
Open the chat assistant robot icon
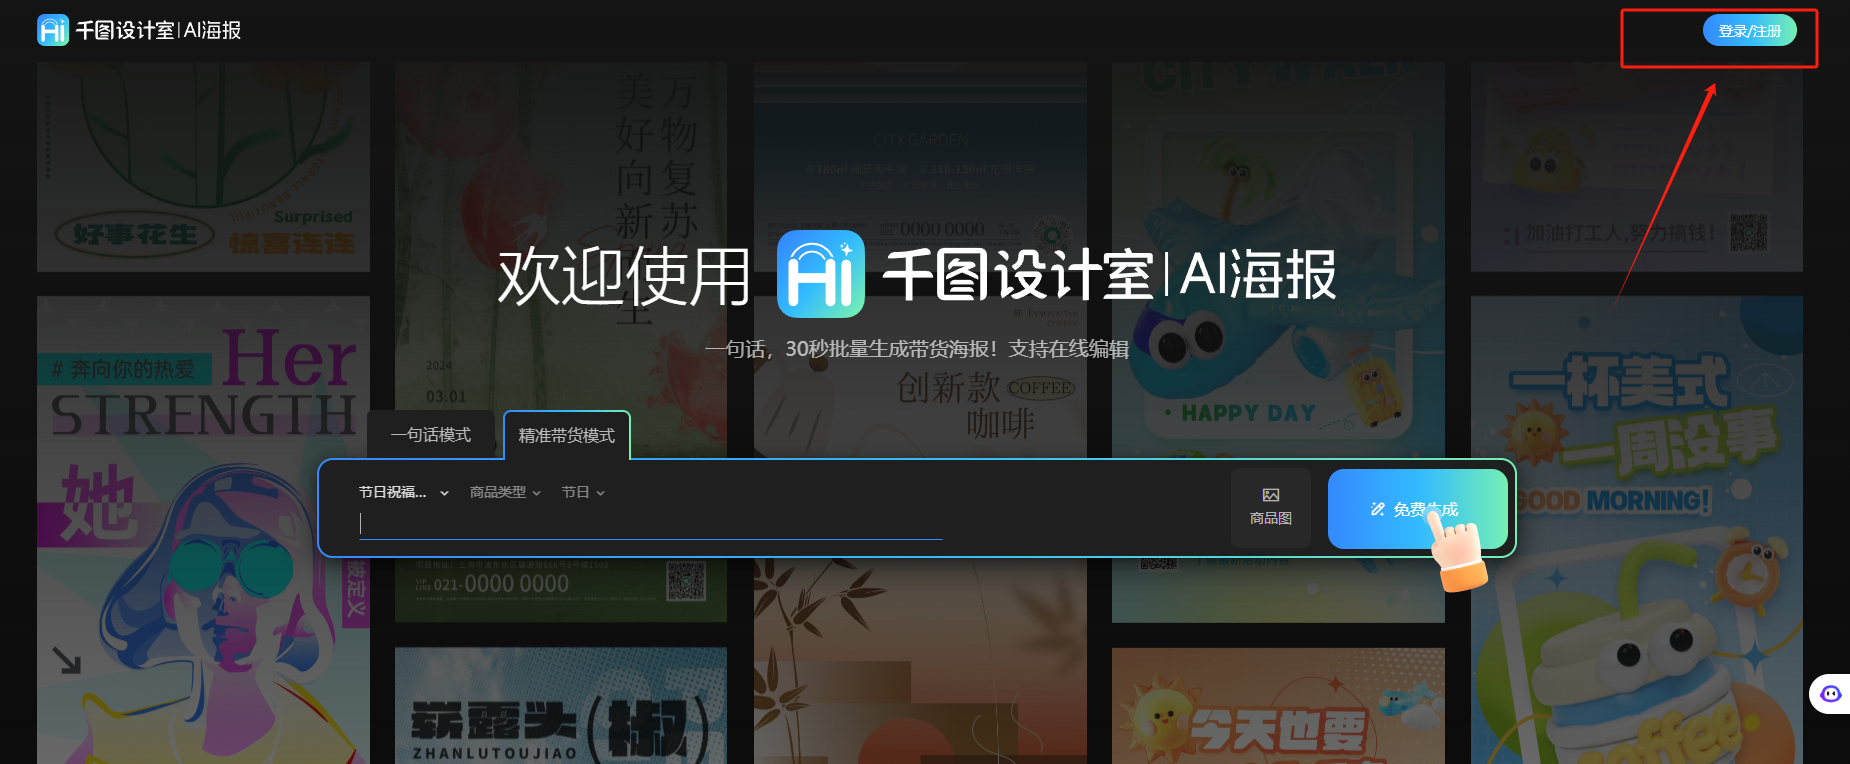(x=1830, y=693)
